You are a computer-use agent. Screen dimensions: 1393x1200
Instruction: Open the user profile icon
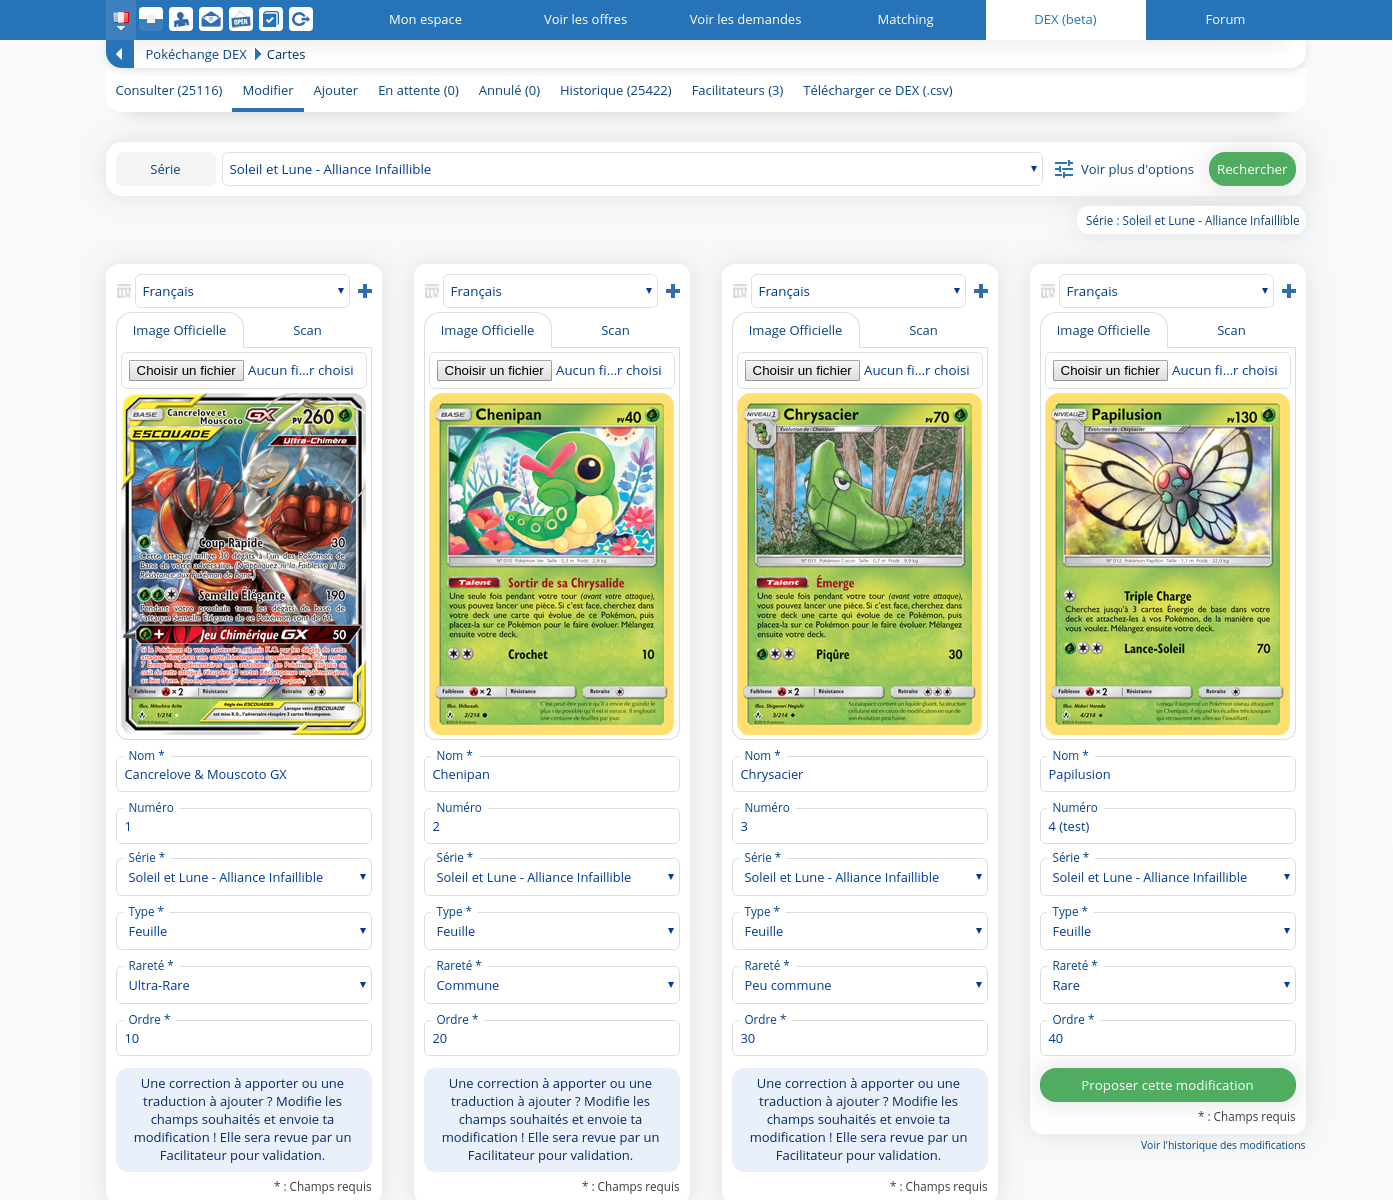click(181, 19)
